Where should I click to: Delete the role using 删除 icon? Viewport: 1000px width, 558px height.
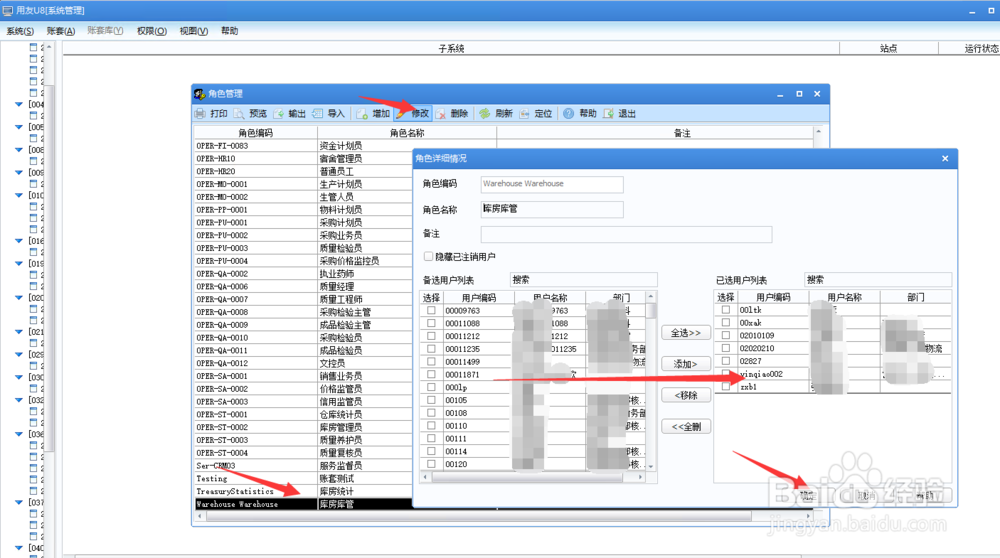(441, 114)
